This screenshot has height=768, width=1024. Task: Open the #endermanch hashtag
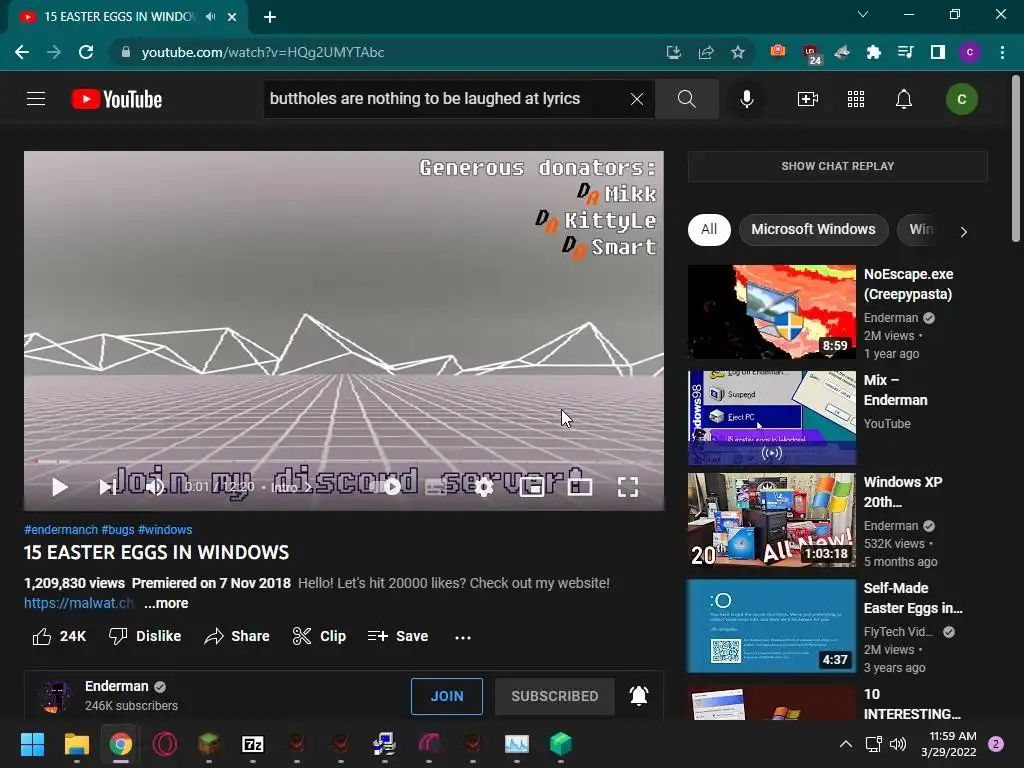pos(61,530)
